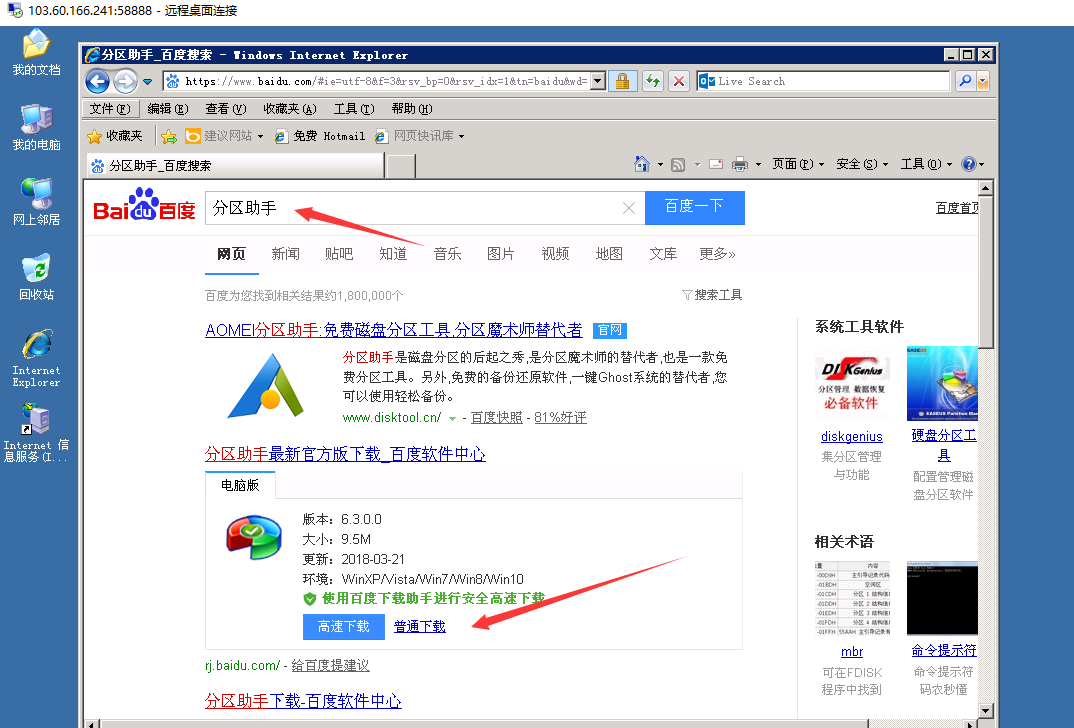Switch to the 图片 search tab
Image resolution: width=1074 pixels, height=728 pixels.
point(501,254)
